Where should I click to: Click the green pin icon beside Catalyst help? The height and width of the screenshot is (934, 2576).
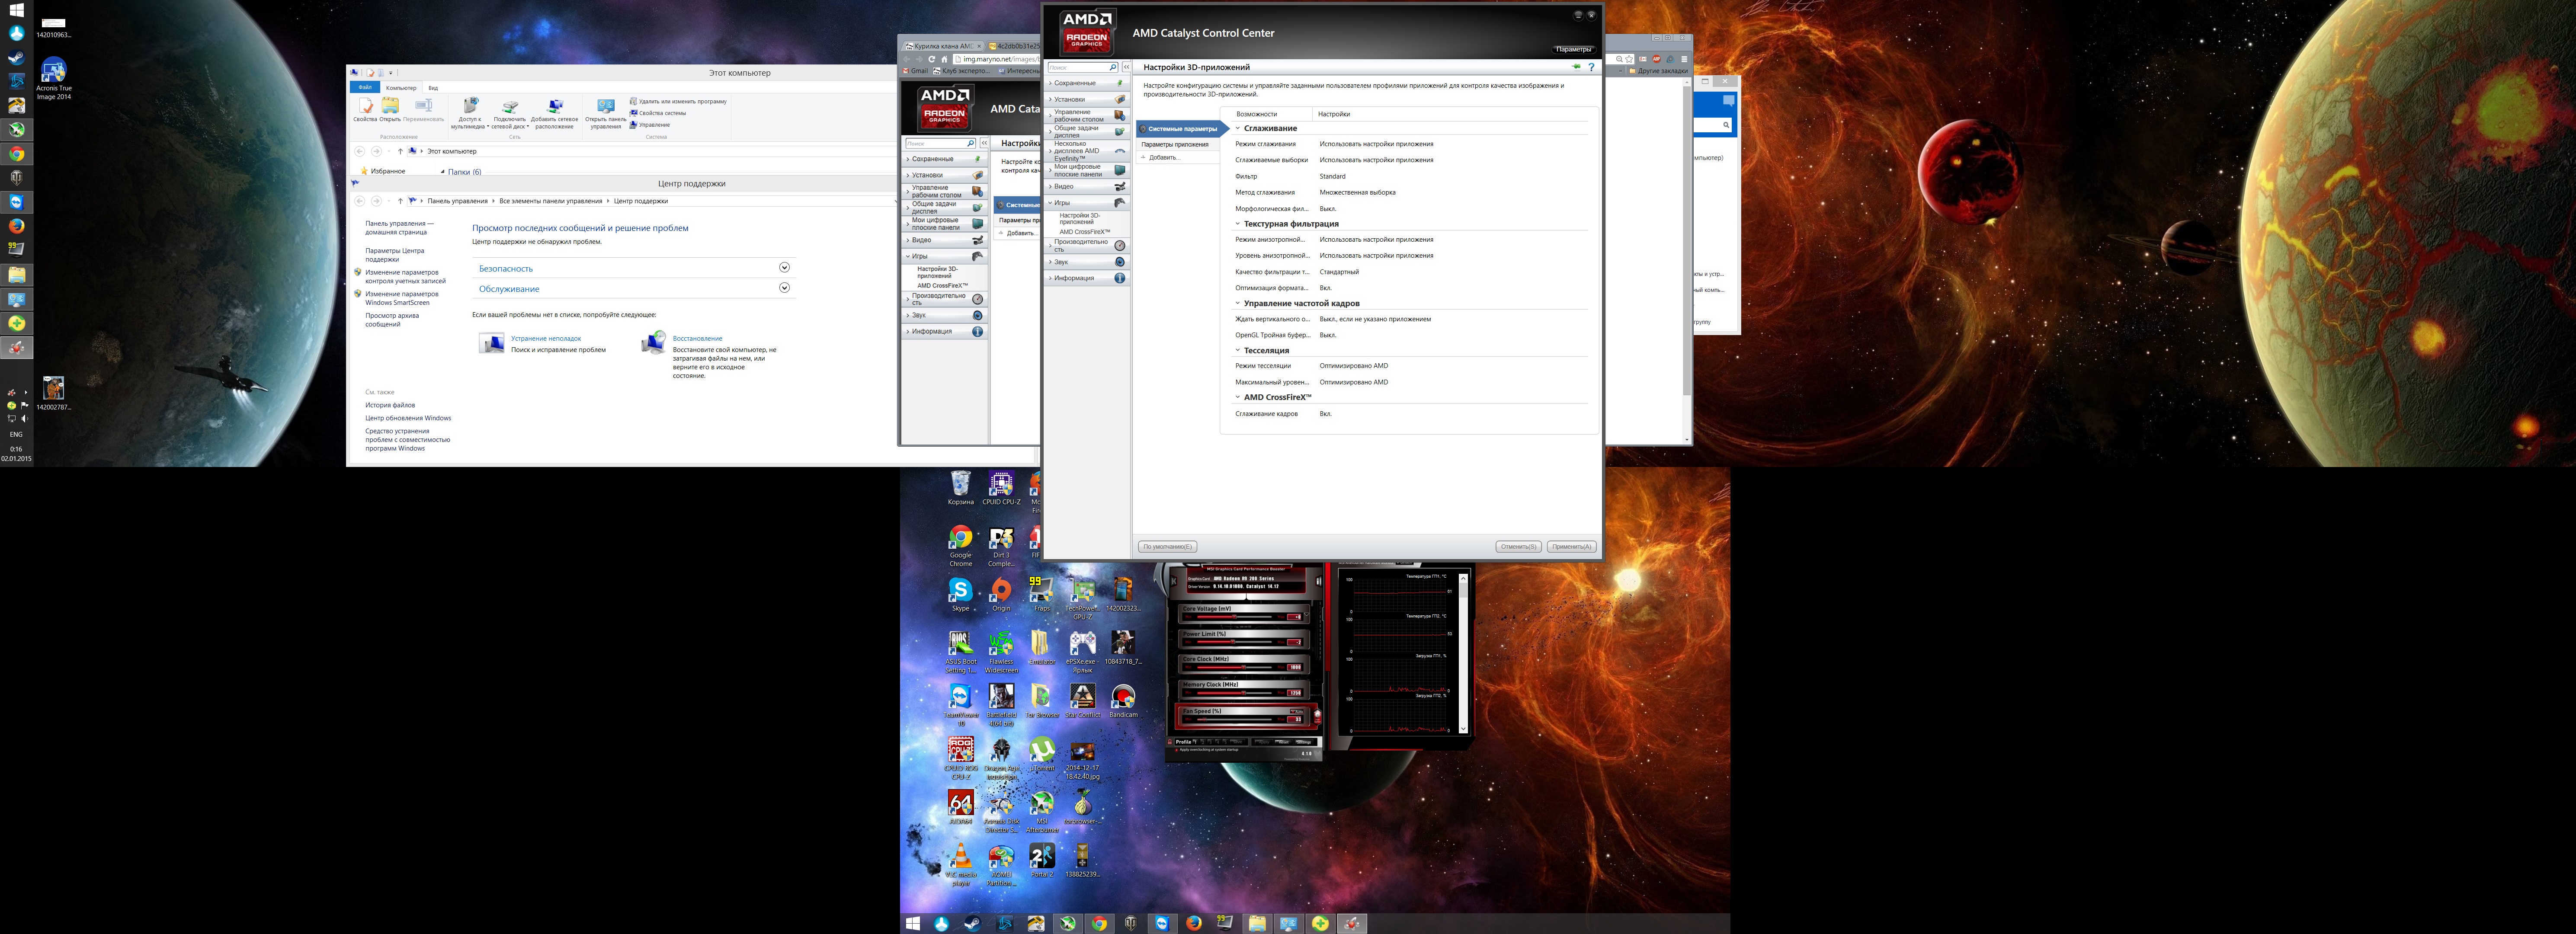pos(1577,67)
